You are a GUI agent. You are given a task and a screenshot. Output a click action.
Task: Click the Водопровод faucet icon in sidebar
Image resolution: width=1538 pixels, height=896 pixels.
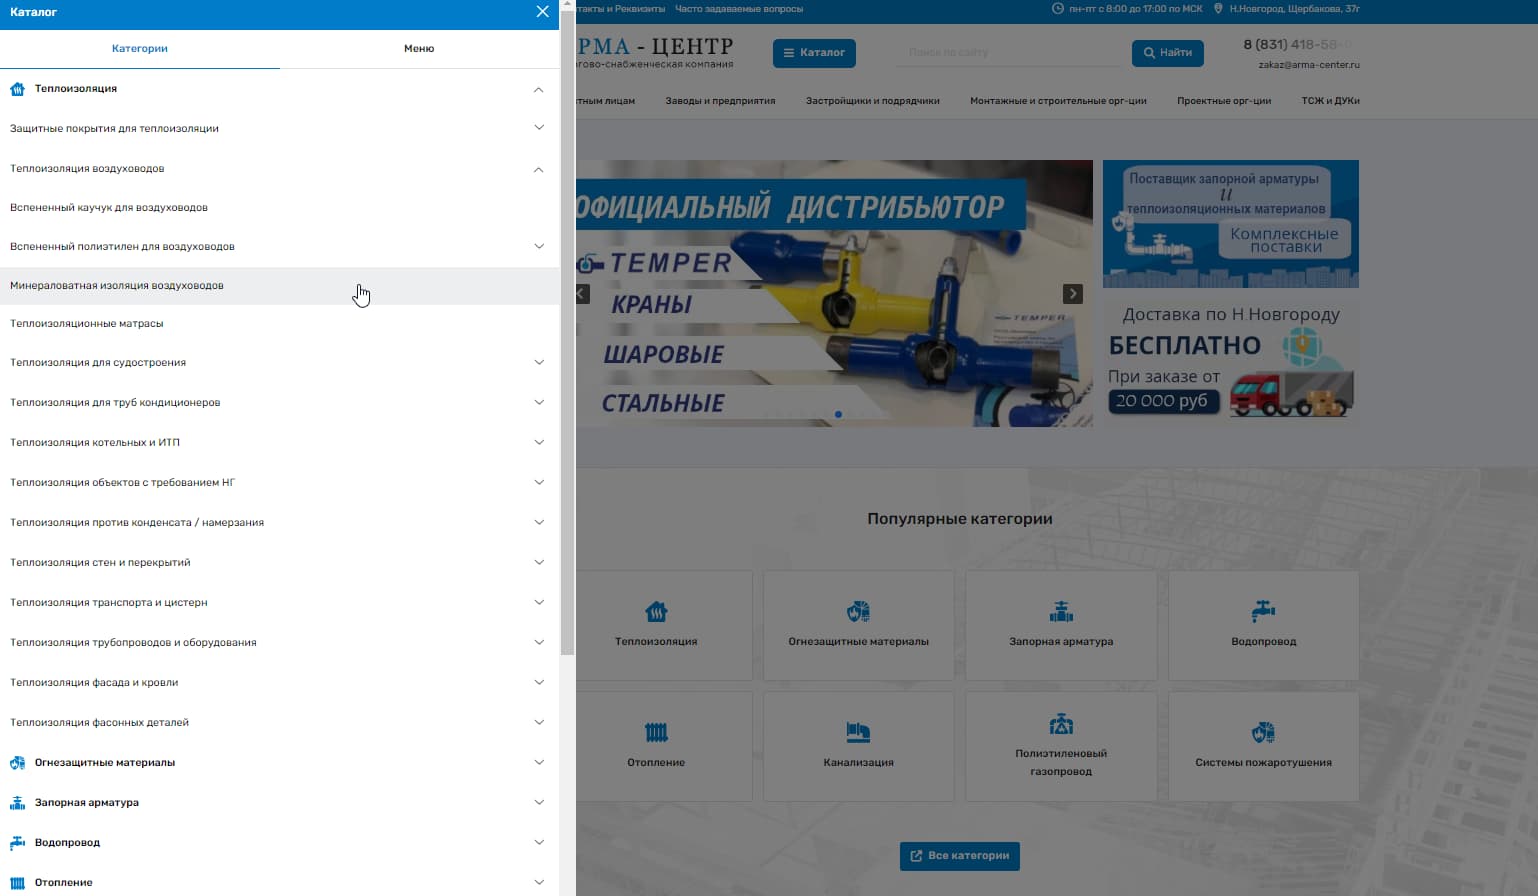click(17, 843)
